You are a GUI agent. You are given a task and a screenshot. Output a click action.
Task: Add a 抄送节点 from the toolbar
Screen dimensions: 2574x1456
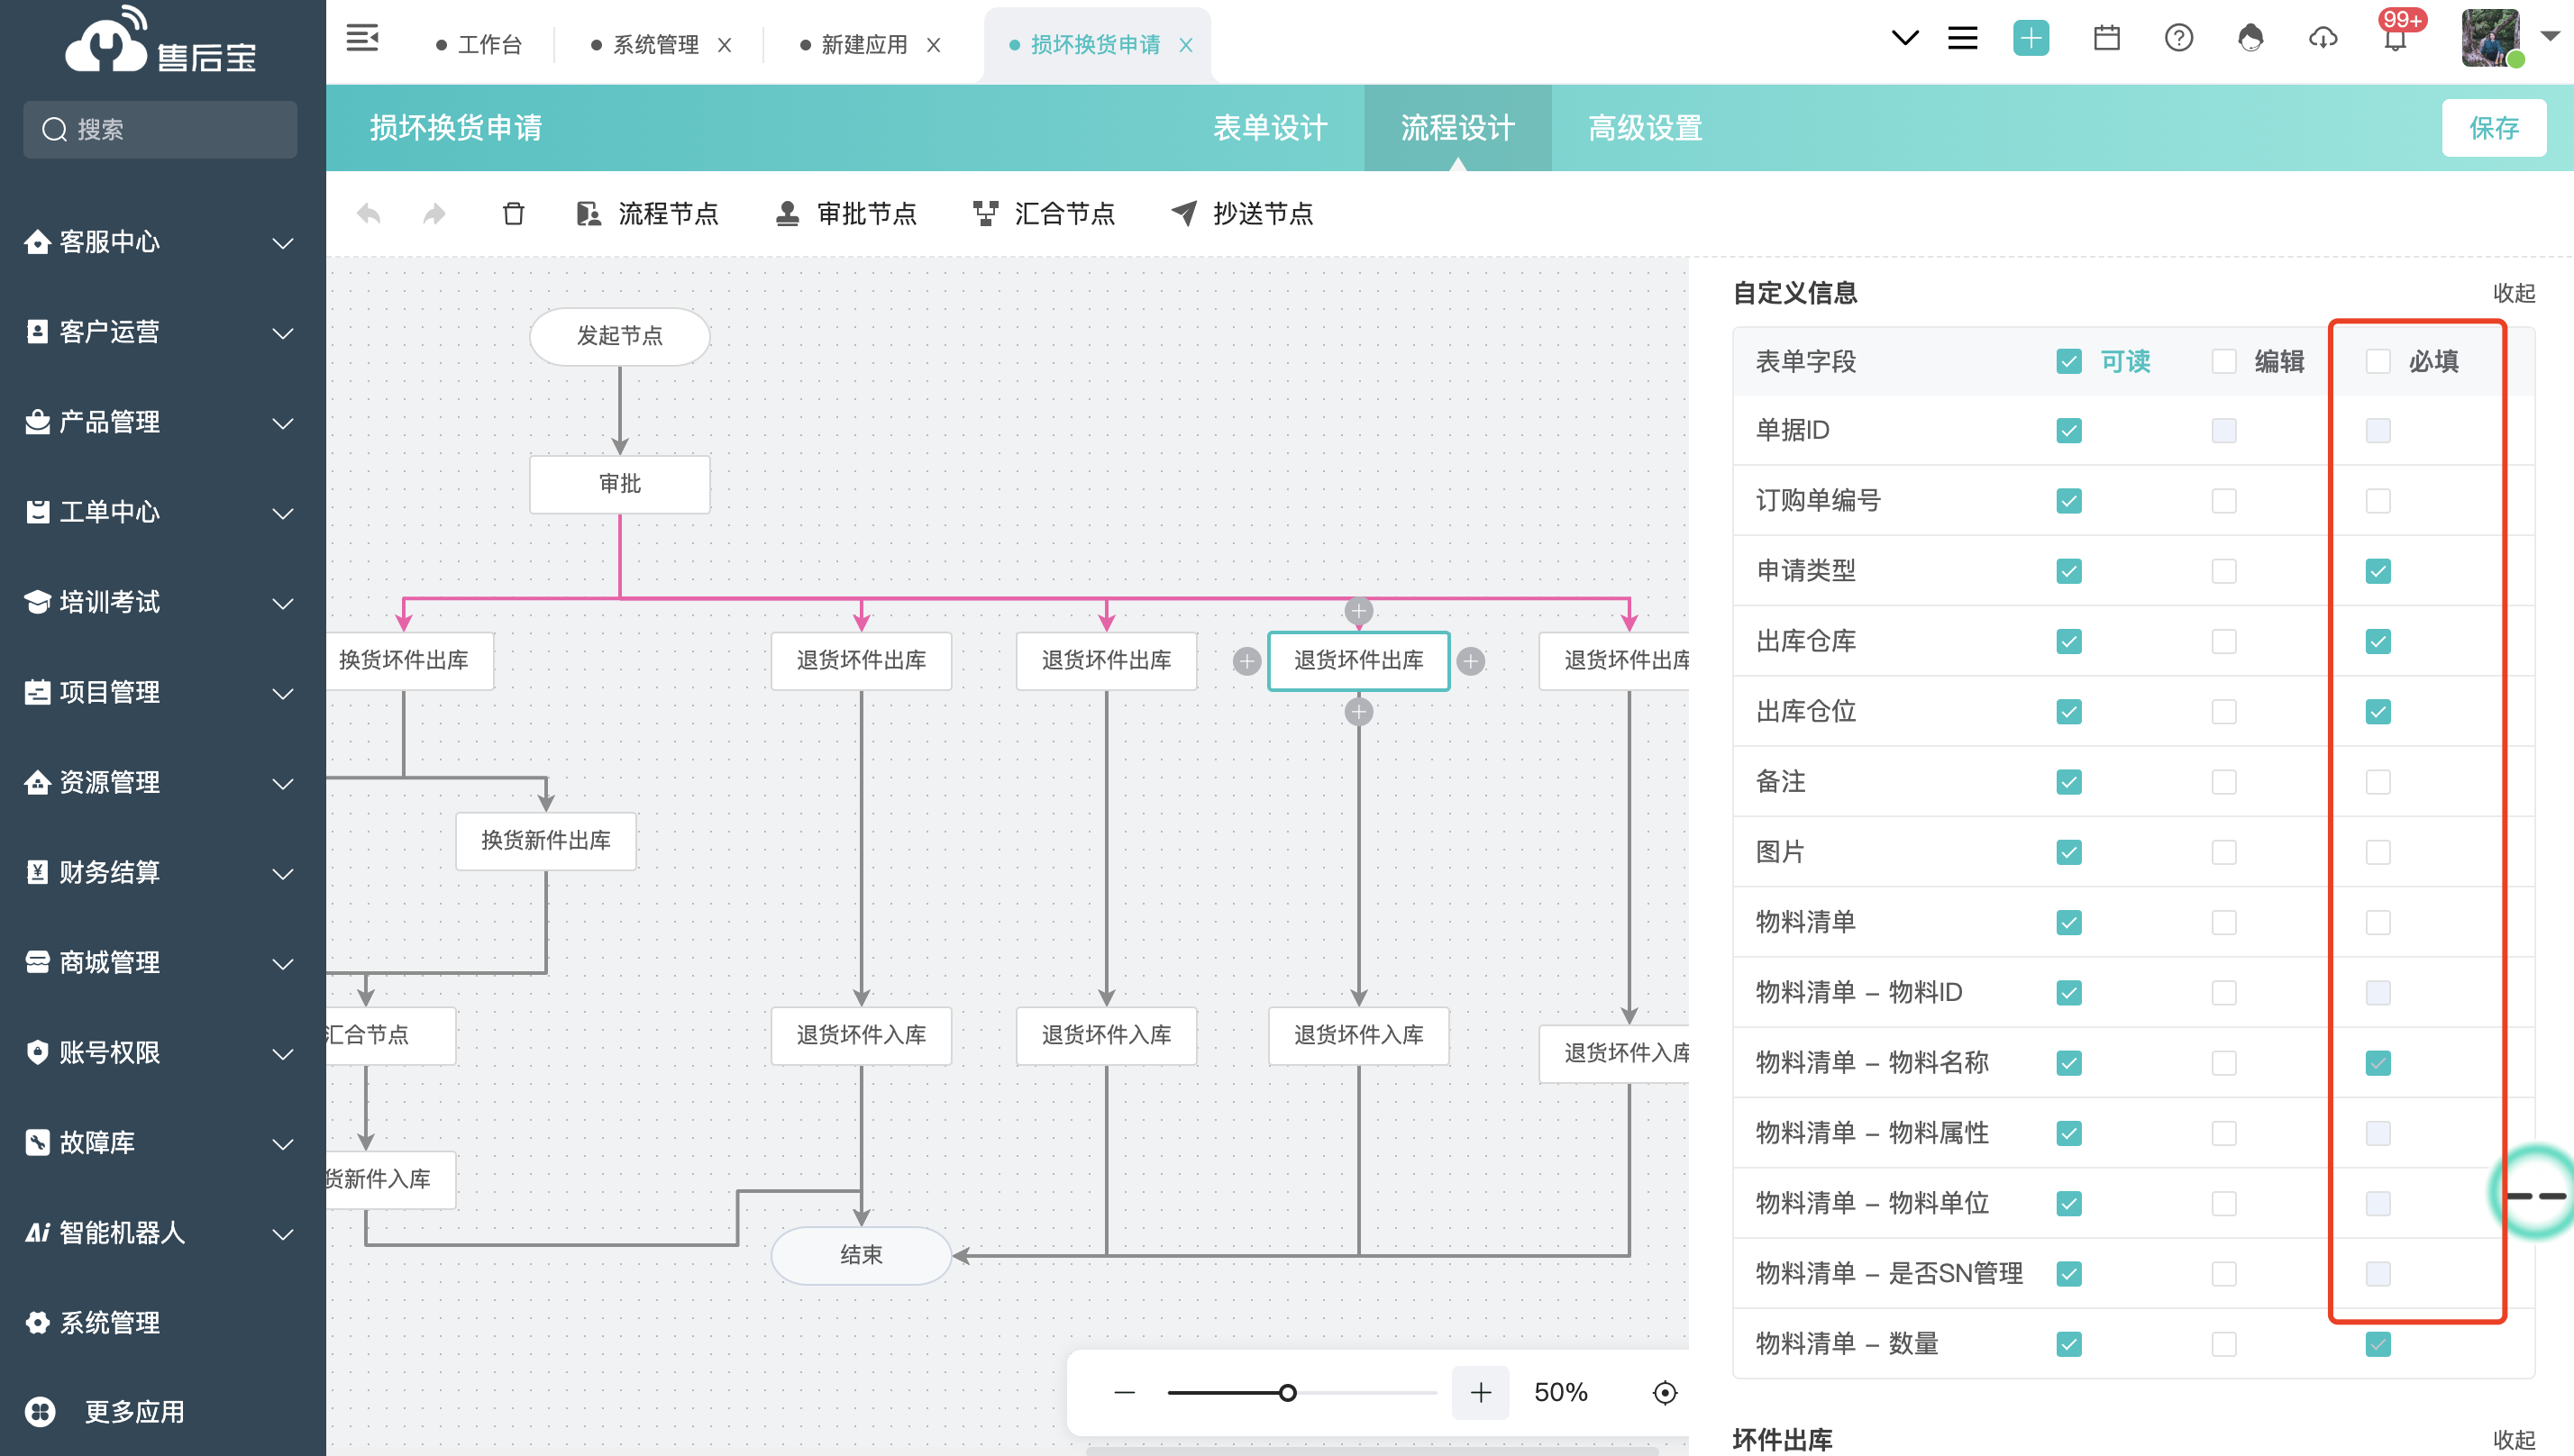coord(1242,213)
